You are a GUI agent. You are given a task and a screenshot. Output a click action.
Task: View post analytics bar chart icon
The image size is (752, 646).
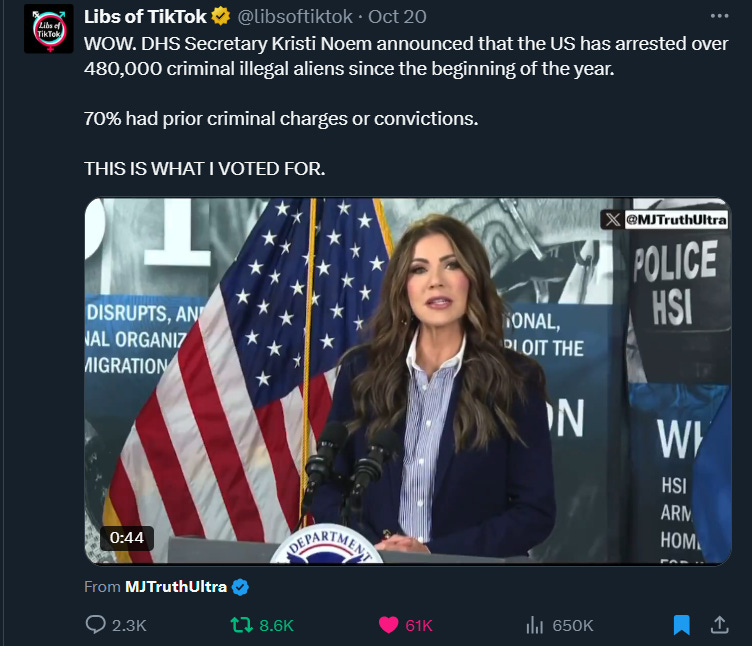pyautogui.click(x=534, y=624)
